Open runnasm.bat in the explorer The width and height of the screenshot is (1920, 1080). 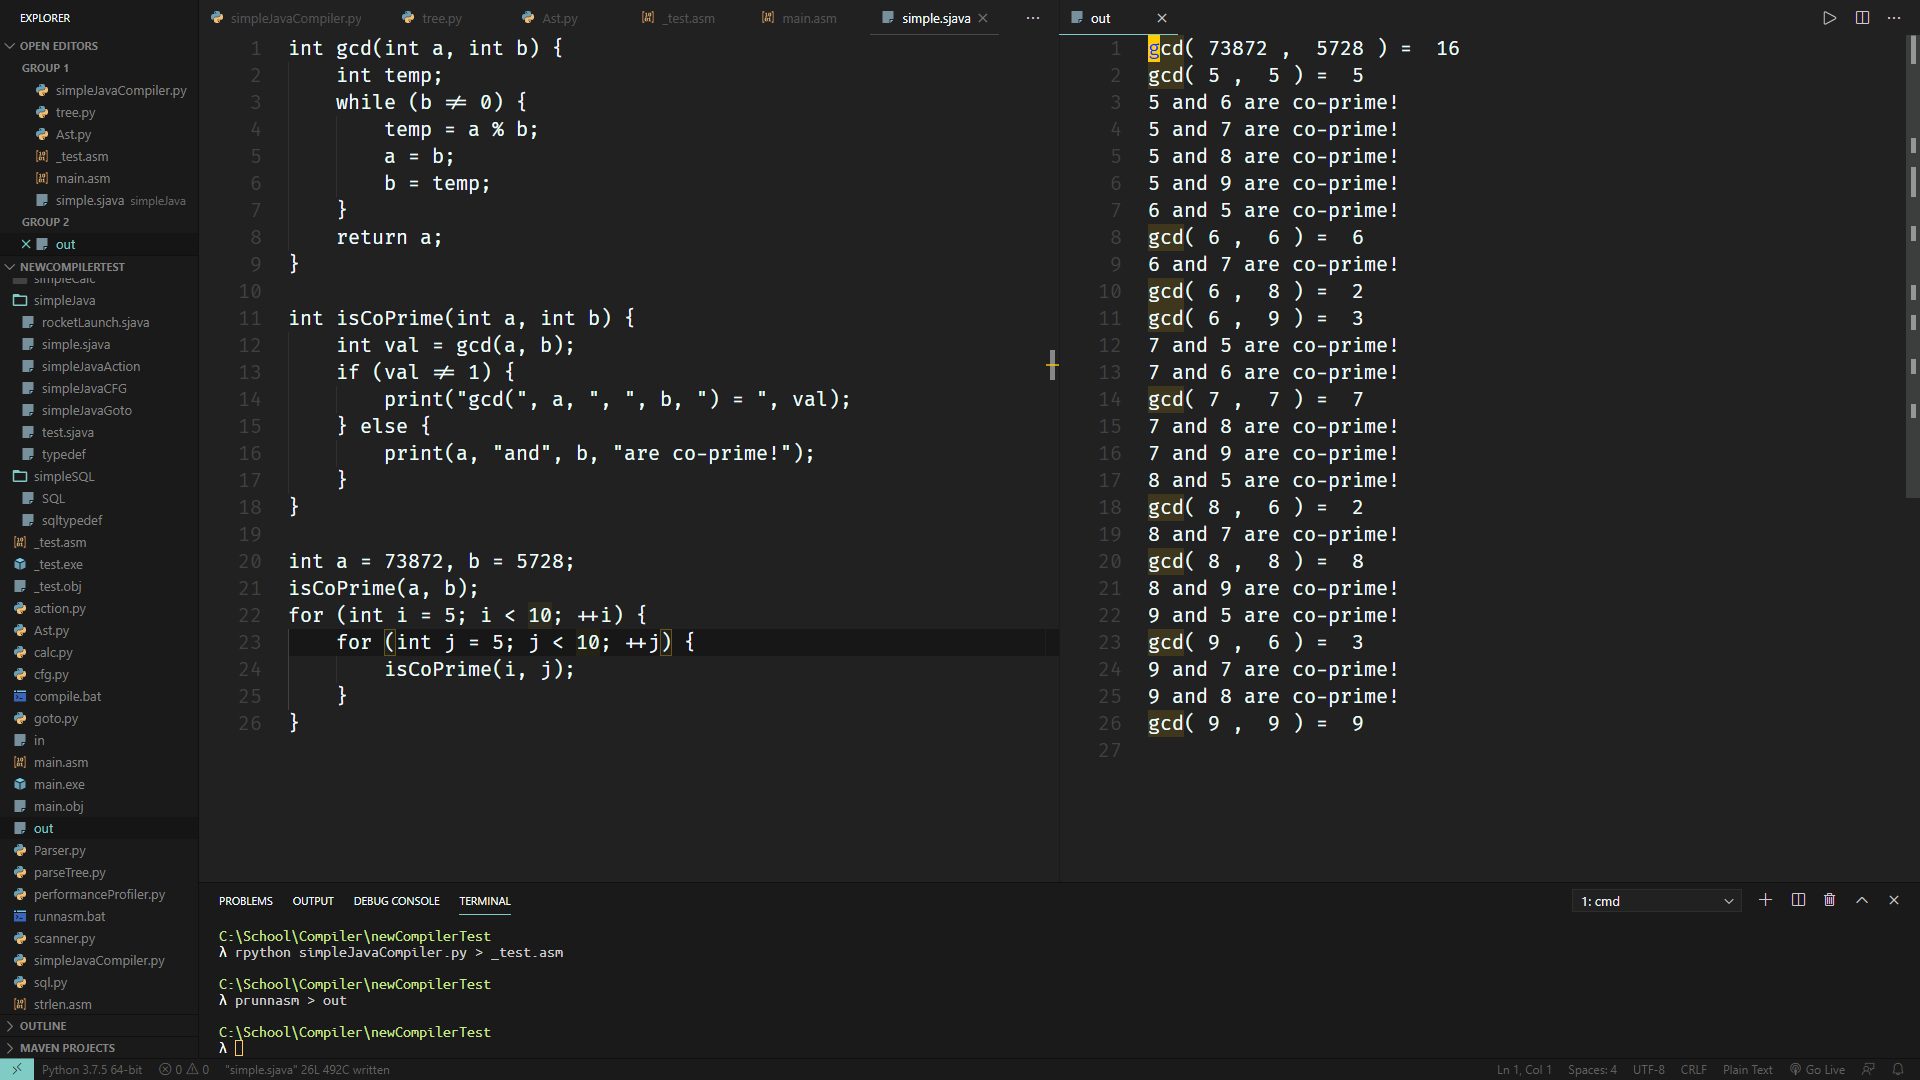[x=99, y=916]
